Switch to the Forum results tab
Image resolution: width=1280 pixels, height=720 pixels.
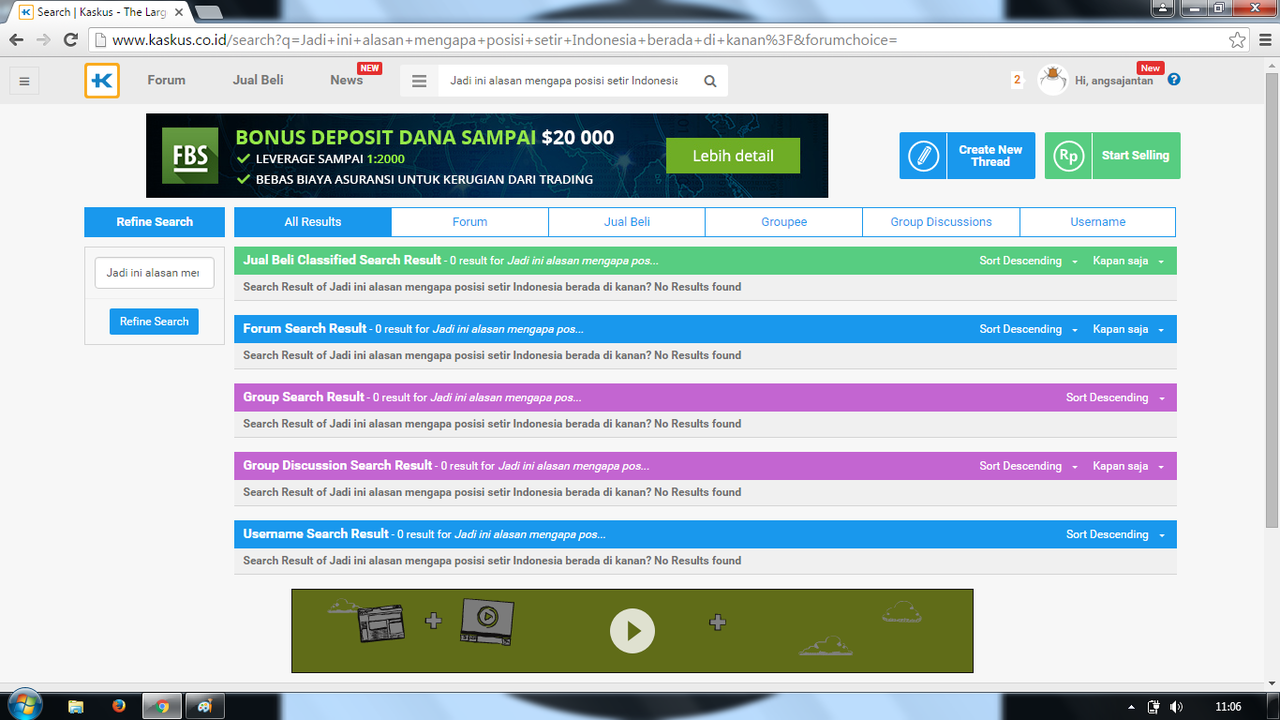pyautogui.click(x=470, y=222)
